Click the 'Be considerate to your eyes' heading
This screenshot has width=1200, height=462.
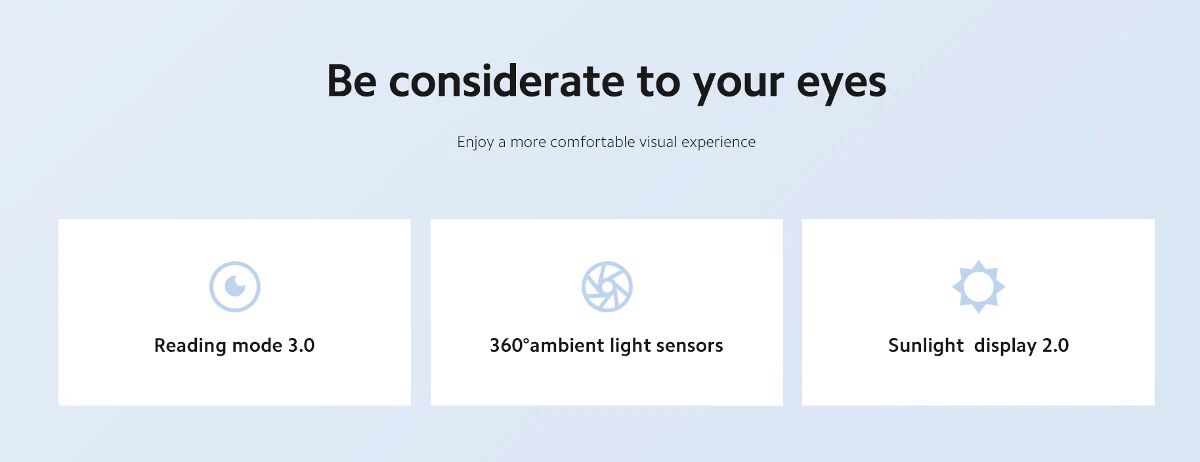607,81
